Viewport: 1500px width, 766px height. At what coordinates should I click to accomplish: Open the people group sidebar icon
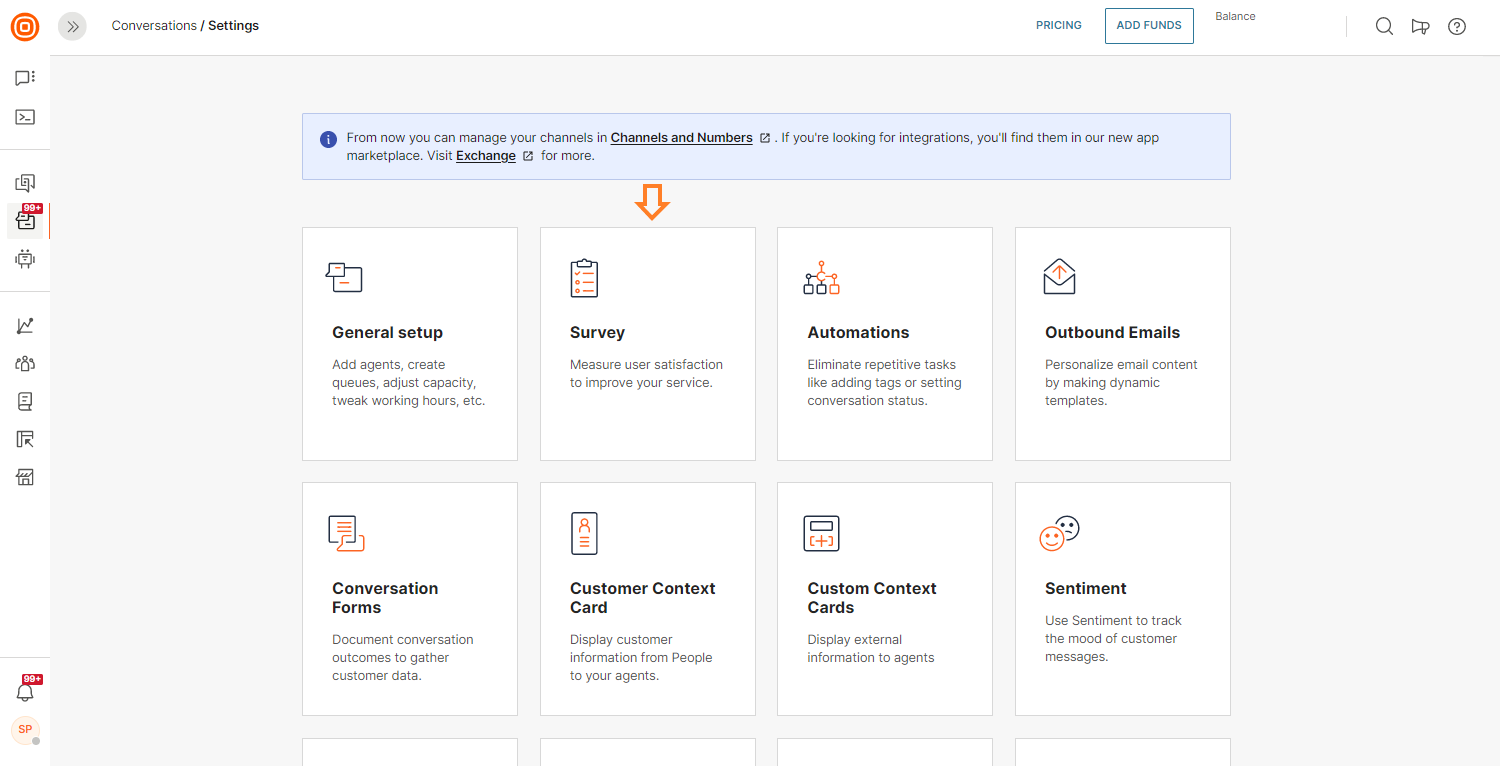25,364
